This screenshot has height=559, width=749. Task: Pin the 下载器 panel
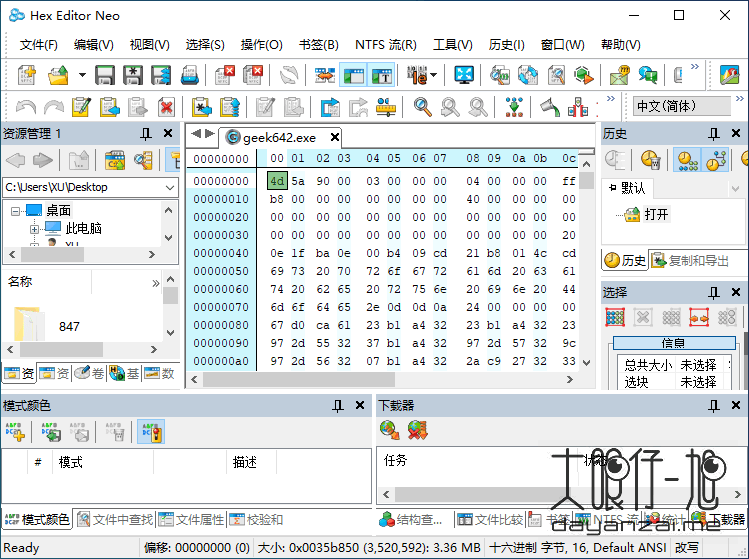pos(714,406)
